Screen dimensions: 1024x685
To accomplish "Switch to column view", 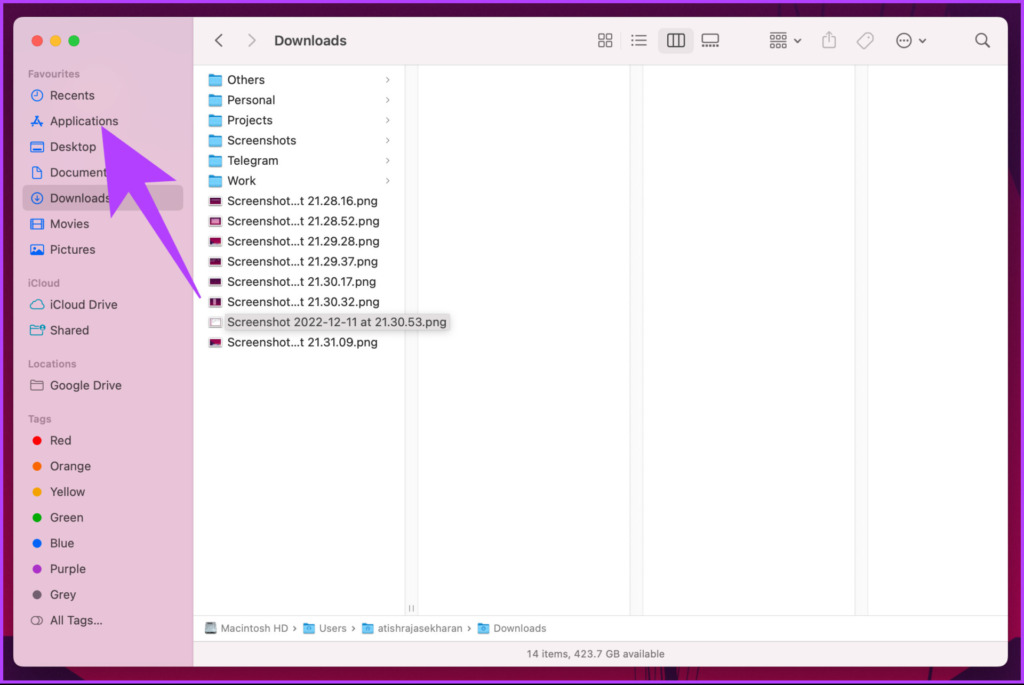I will pos(675,40).
